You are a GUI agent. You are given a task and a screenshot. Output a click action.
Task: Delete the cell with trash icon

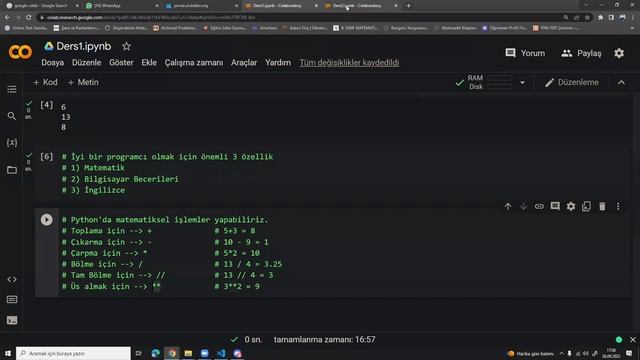pyautogui.click(x=602, y=207)
